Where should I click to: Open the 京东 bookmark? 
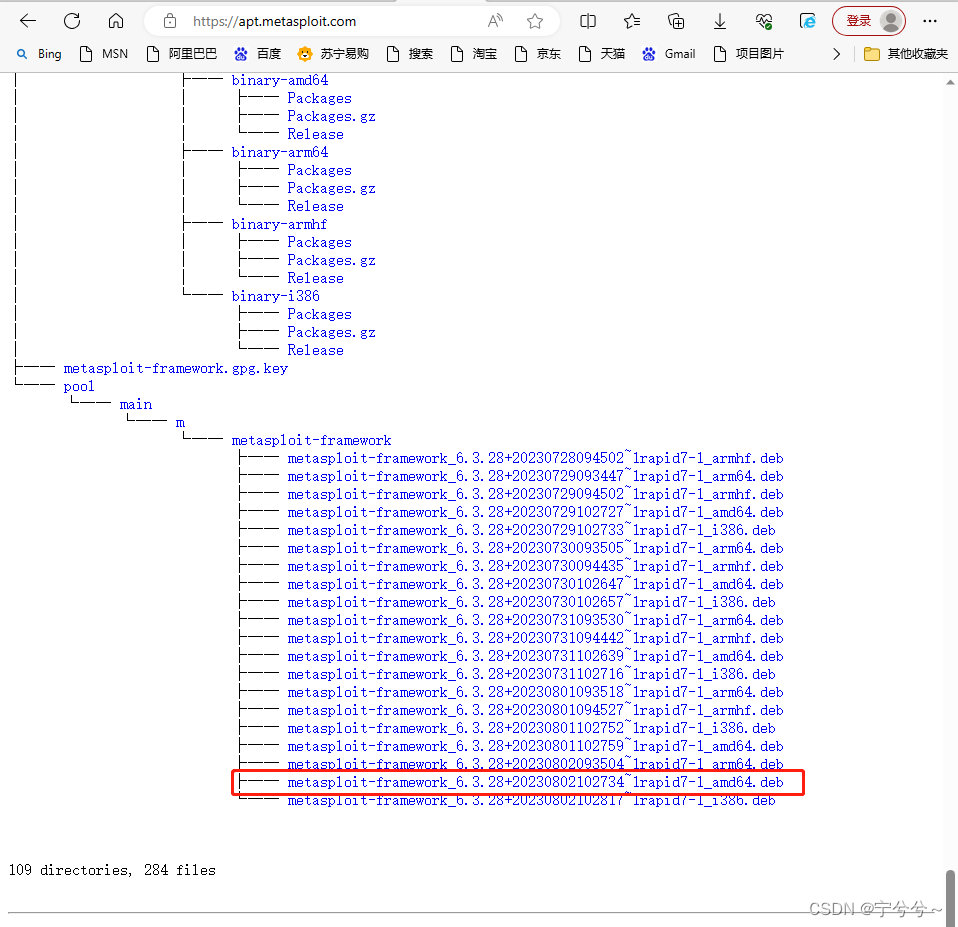tap(538, 54)
